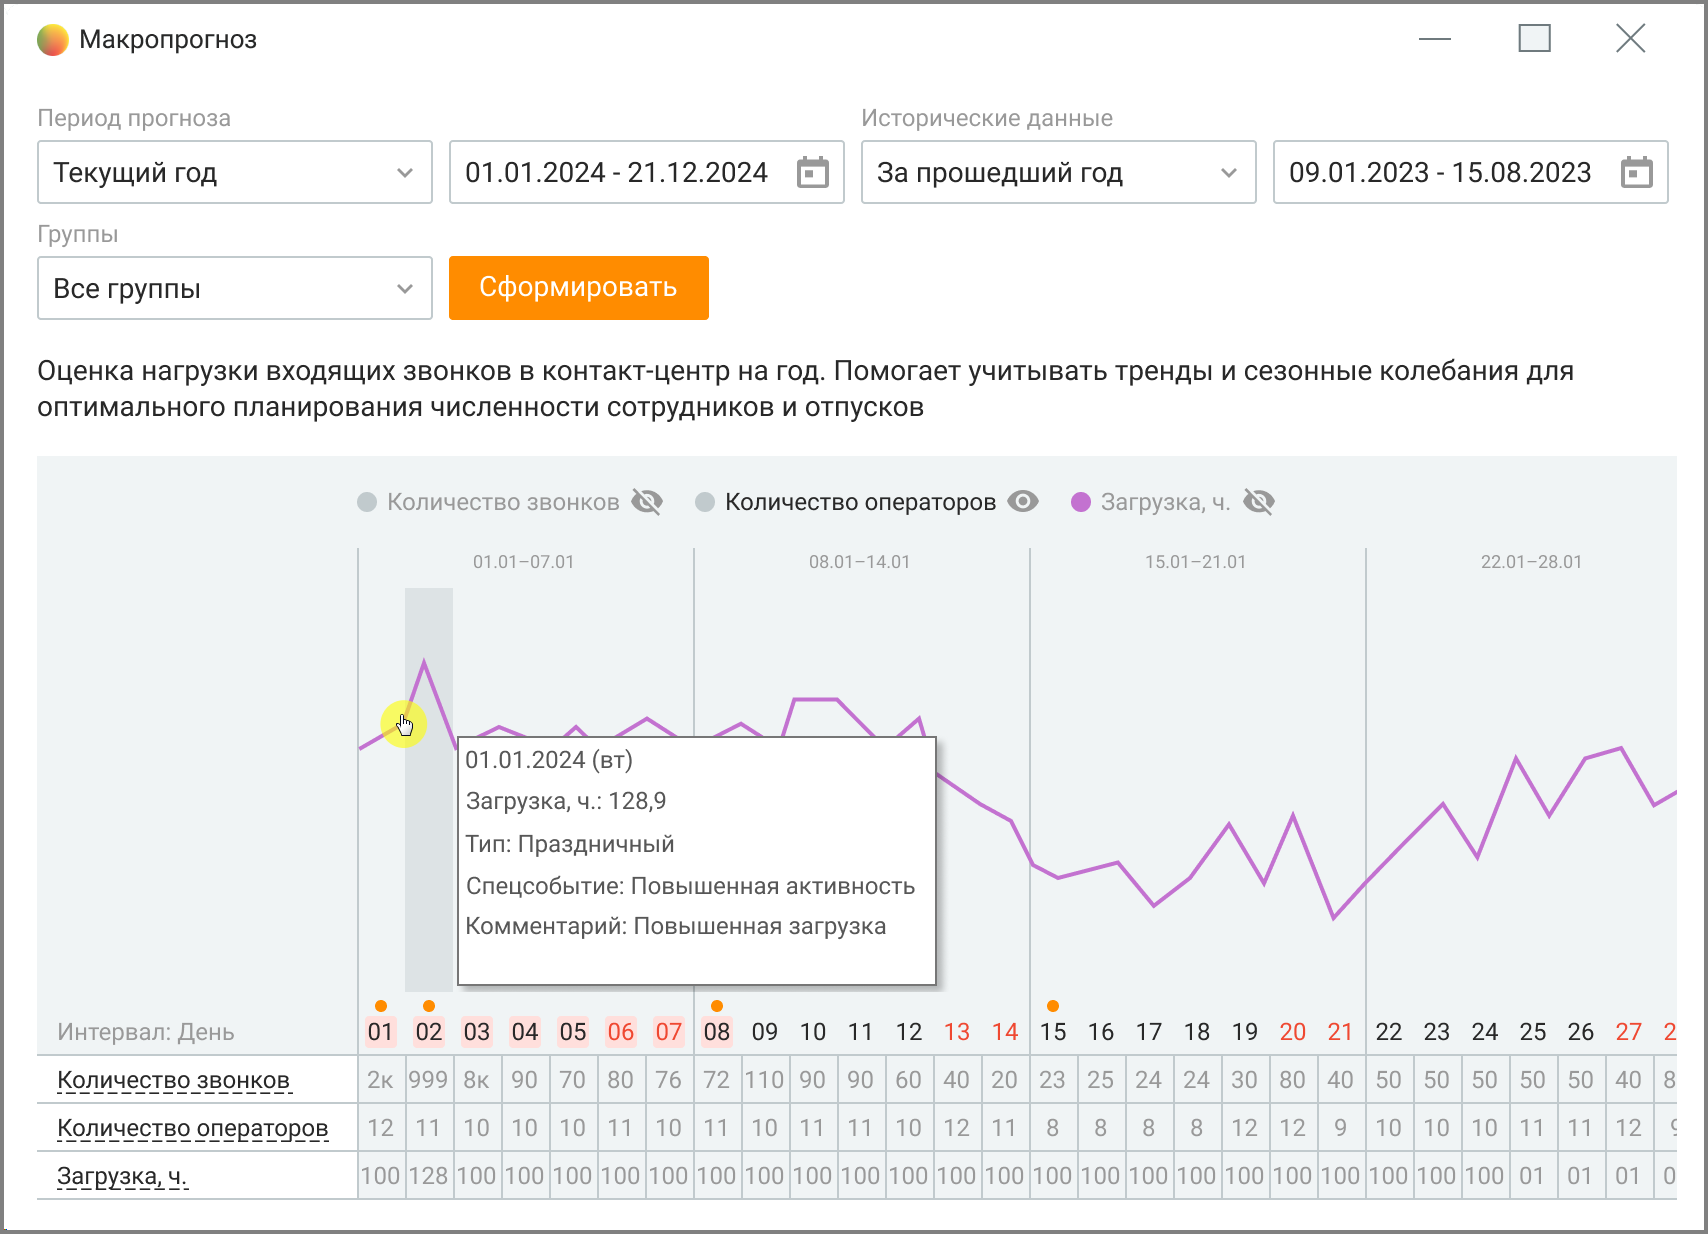Click the week header 22.01–28.01
This screenshot has width=1708, height=1234.
[1532, 562]
